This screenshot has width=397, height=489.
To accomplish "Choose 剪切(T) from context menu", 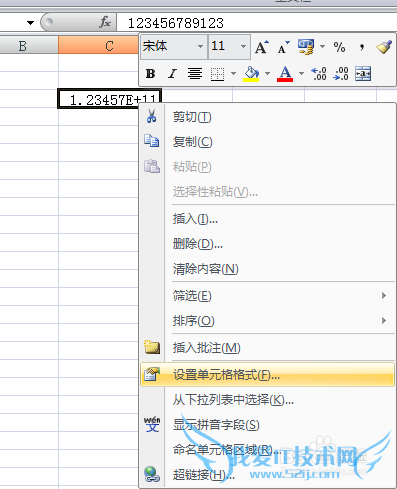I will [x=267, y=117].
